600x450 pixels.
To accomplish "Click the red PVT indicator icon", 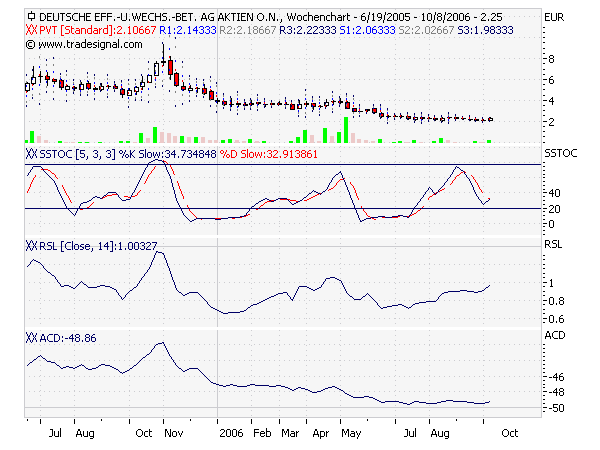I will [32, 30].
